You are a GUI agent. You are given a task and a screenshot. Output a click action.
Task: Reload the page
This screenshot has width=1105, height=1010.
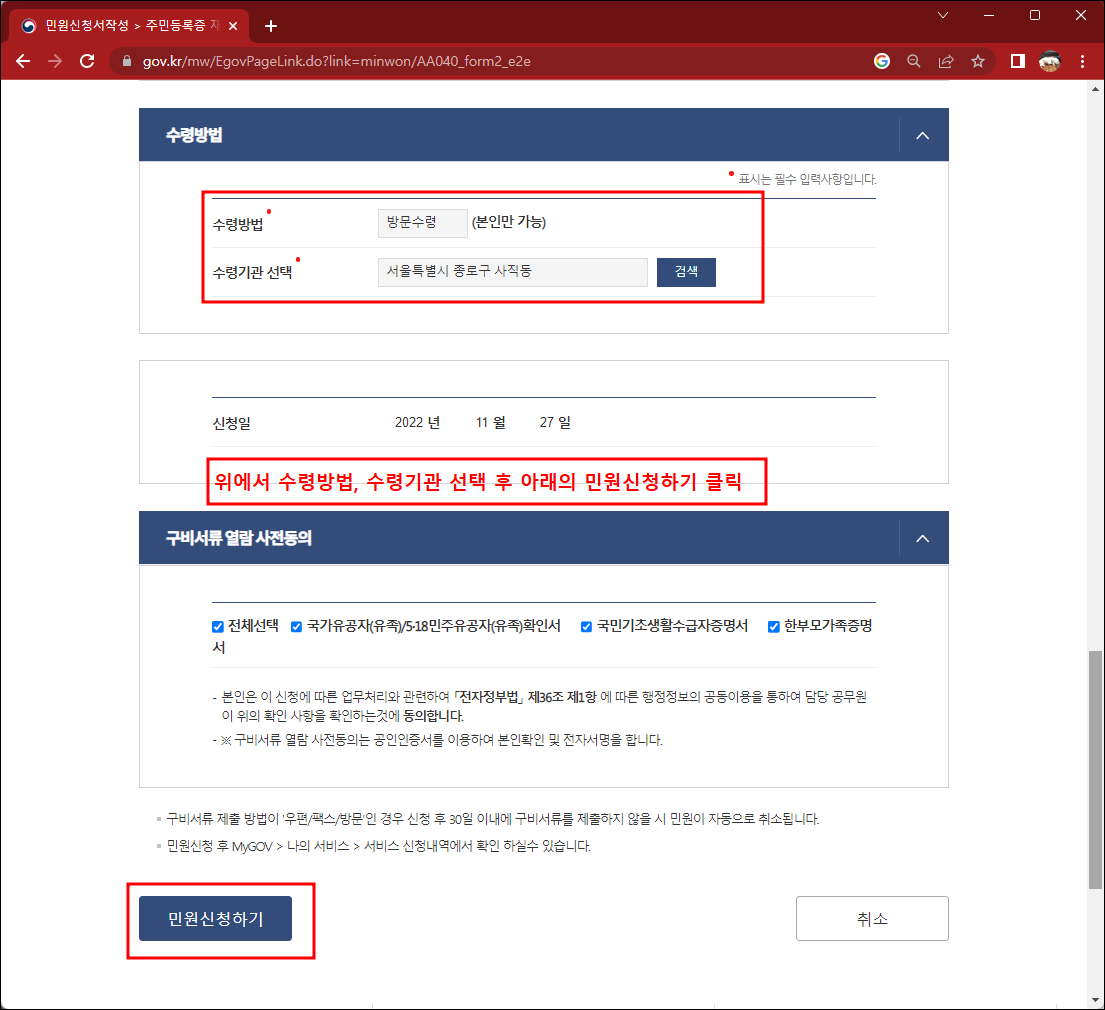87,61
